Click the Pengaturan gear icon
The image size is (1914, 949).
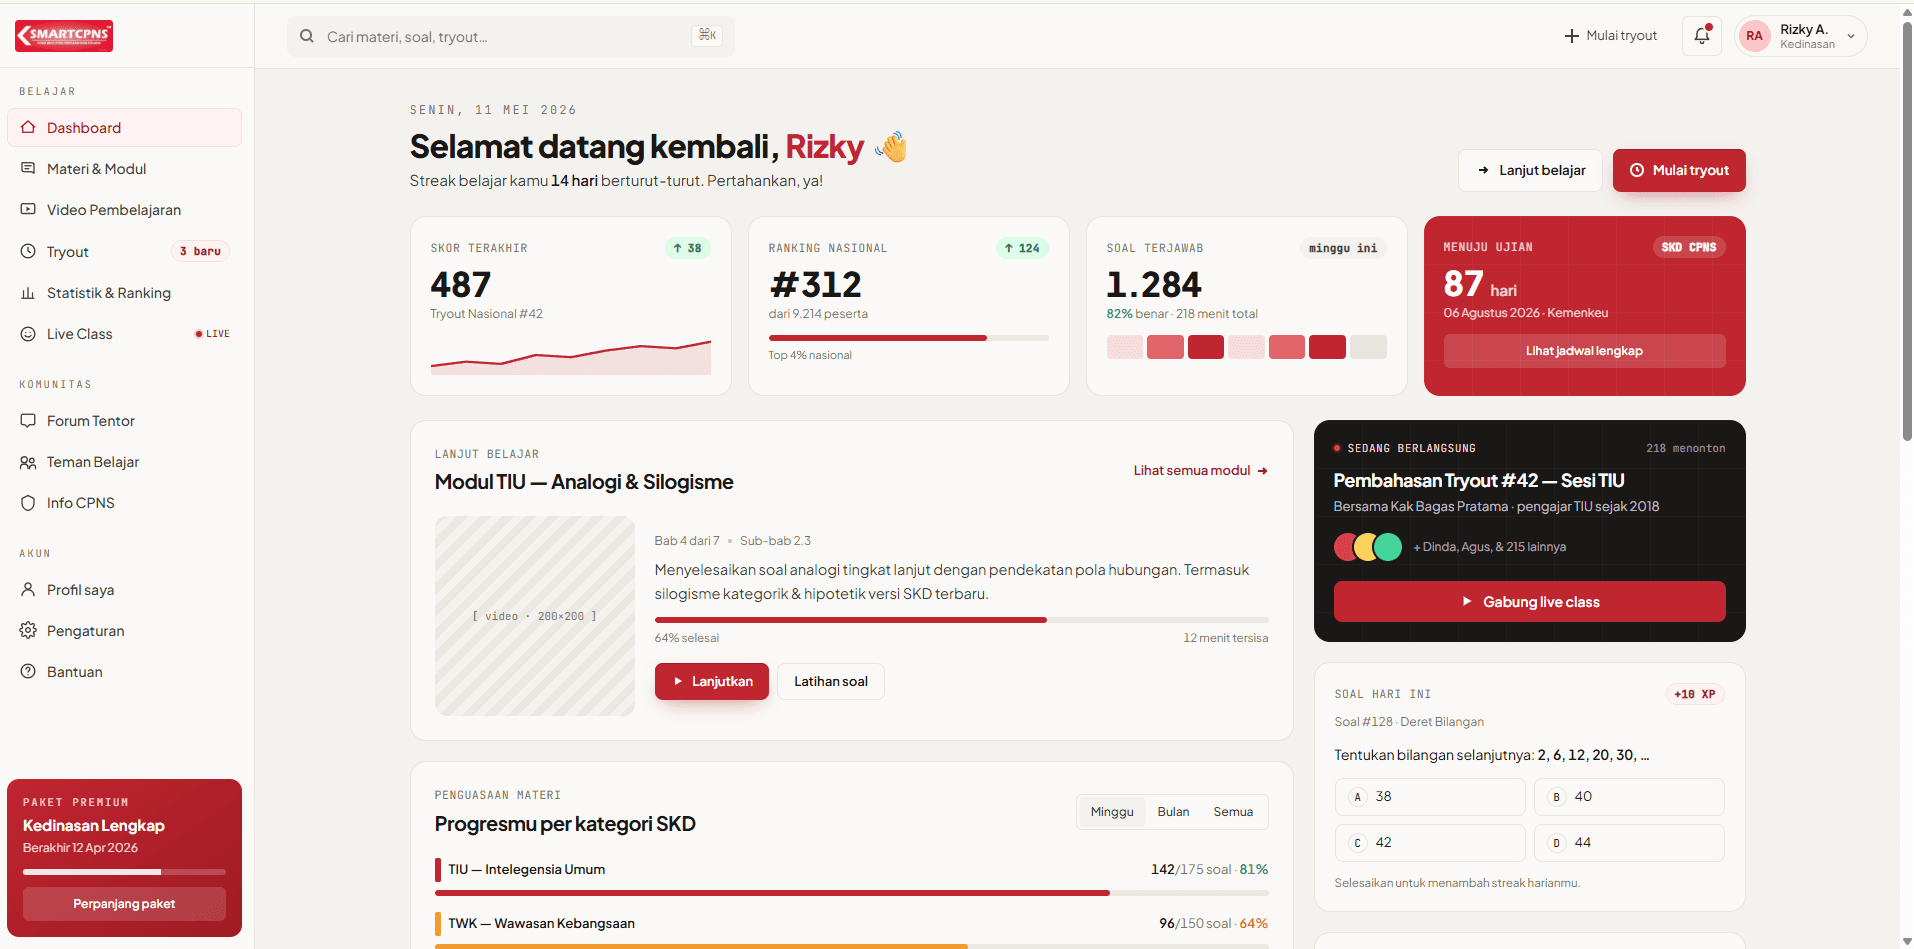point(28,631)
